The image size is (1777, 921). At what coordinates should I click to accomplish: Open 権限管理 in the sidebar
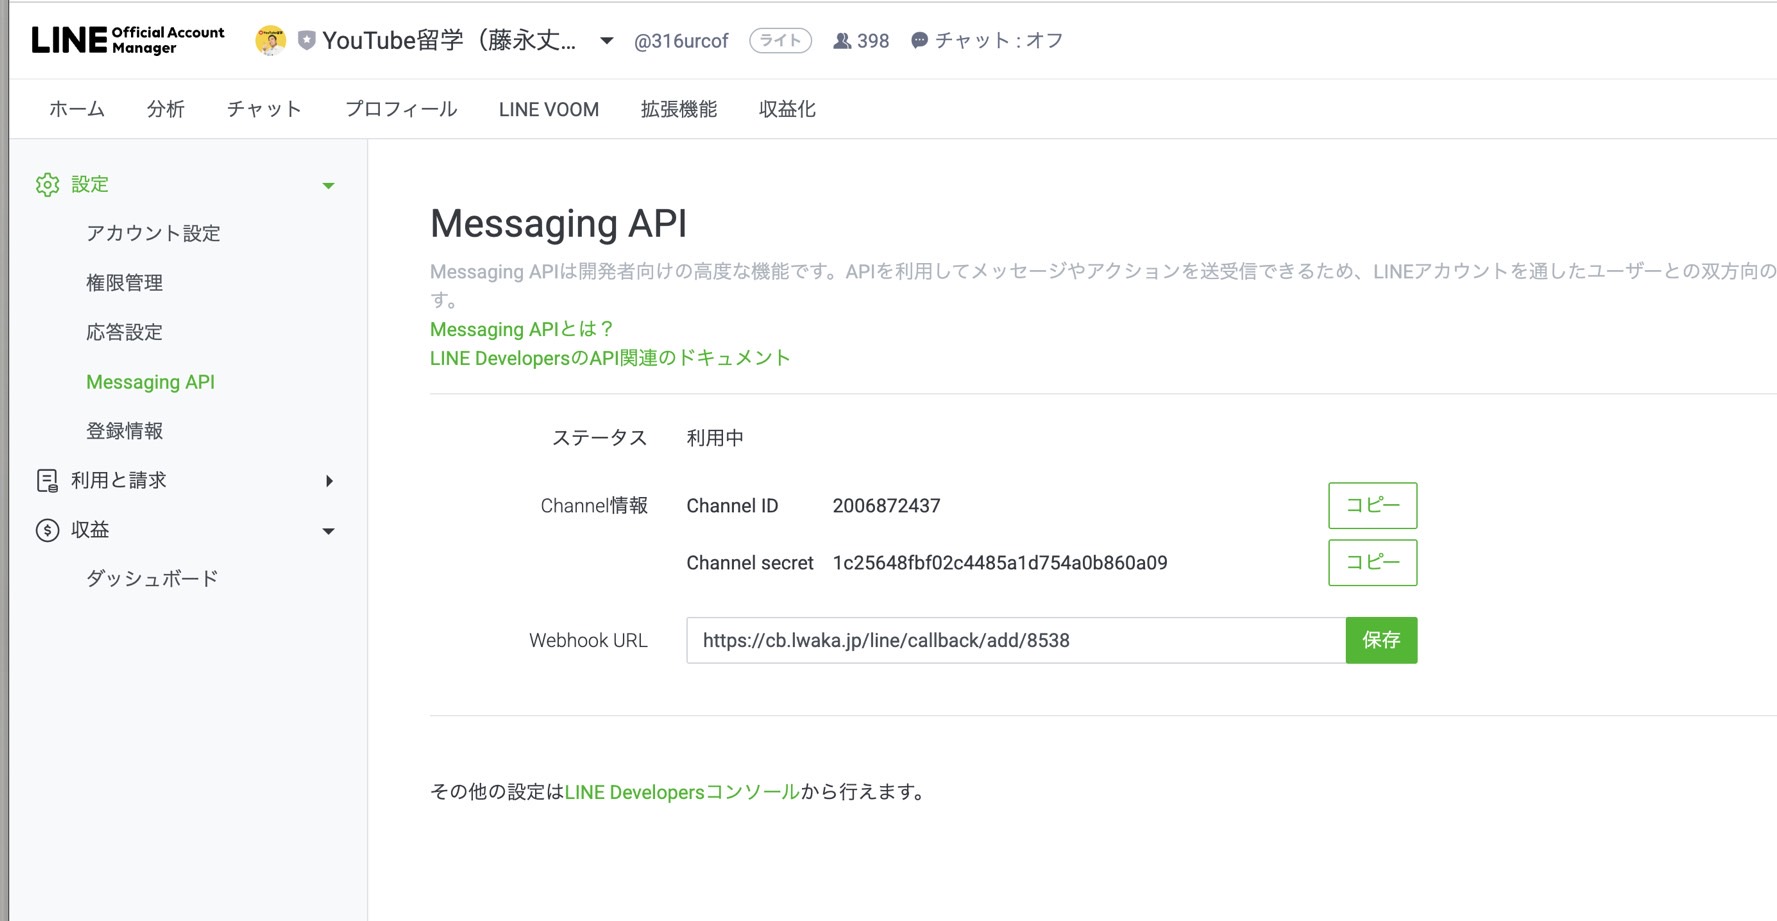[124, 283]
